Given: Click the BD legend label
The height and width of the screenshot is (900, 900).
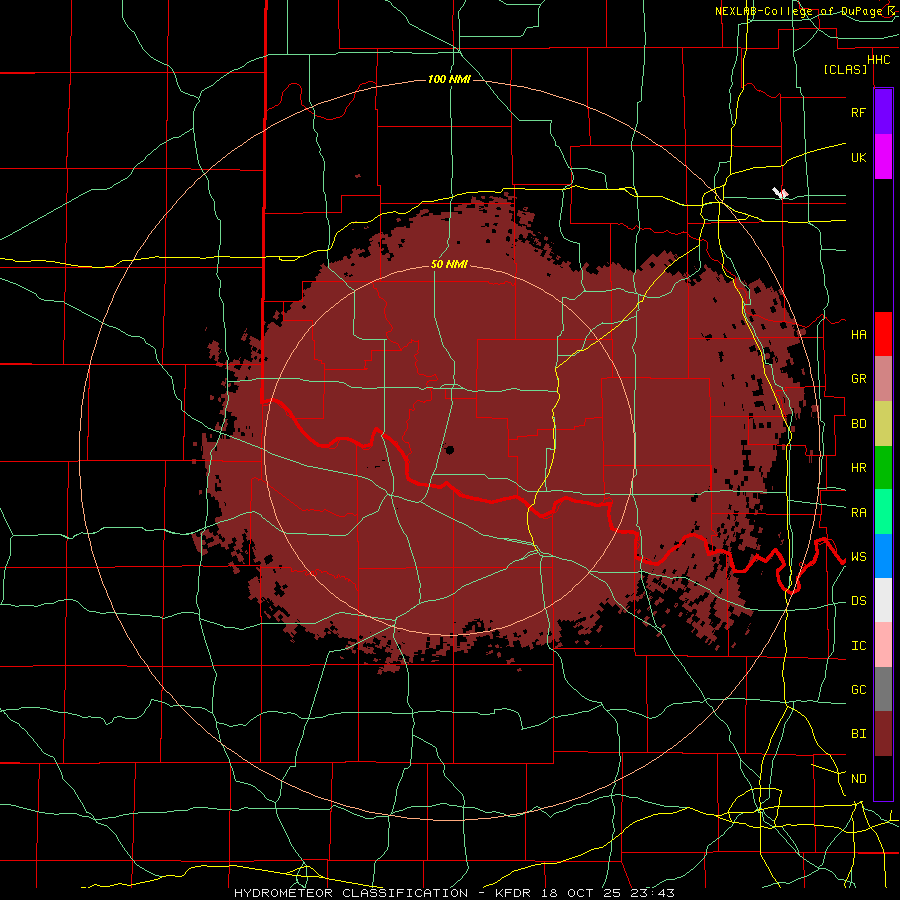Looking at the screenshot, I should pos(859,423).
